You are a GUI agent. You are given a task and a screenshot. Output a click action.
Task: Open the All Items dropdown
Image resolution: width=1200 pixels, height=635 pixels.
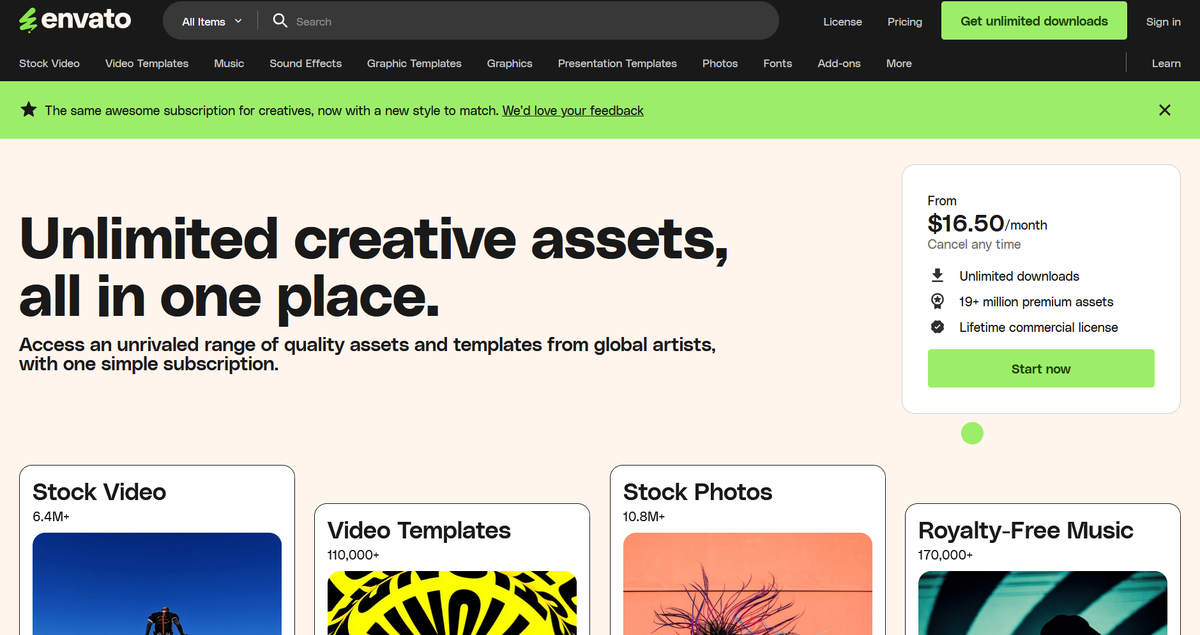pyautogui.click(x=212, y=21)
